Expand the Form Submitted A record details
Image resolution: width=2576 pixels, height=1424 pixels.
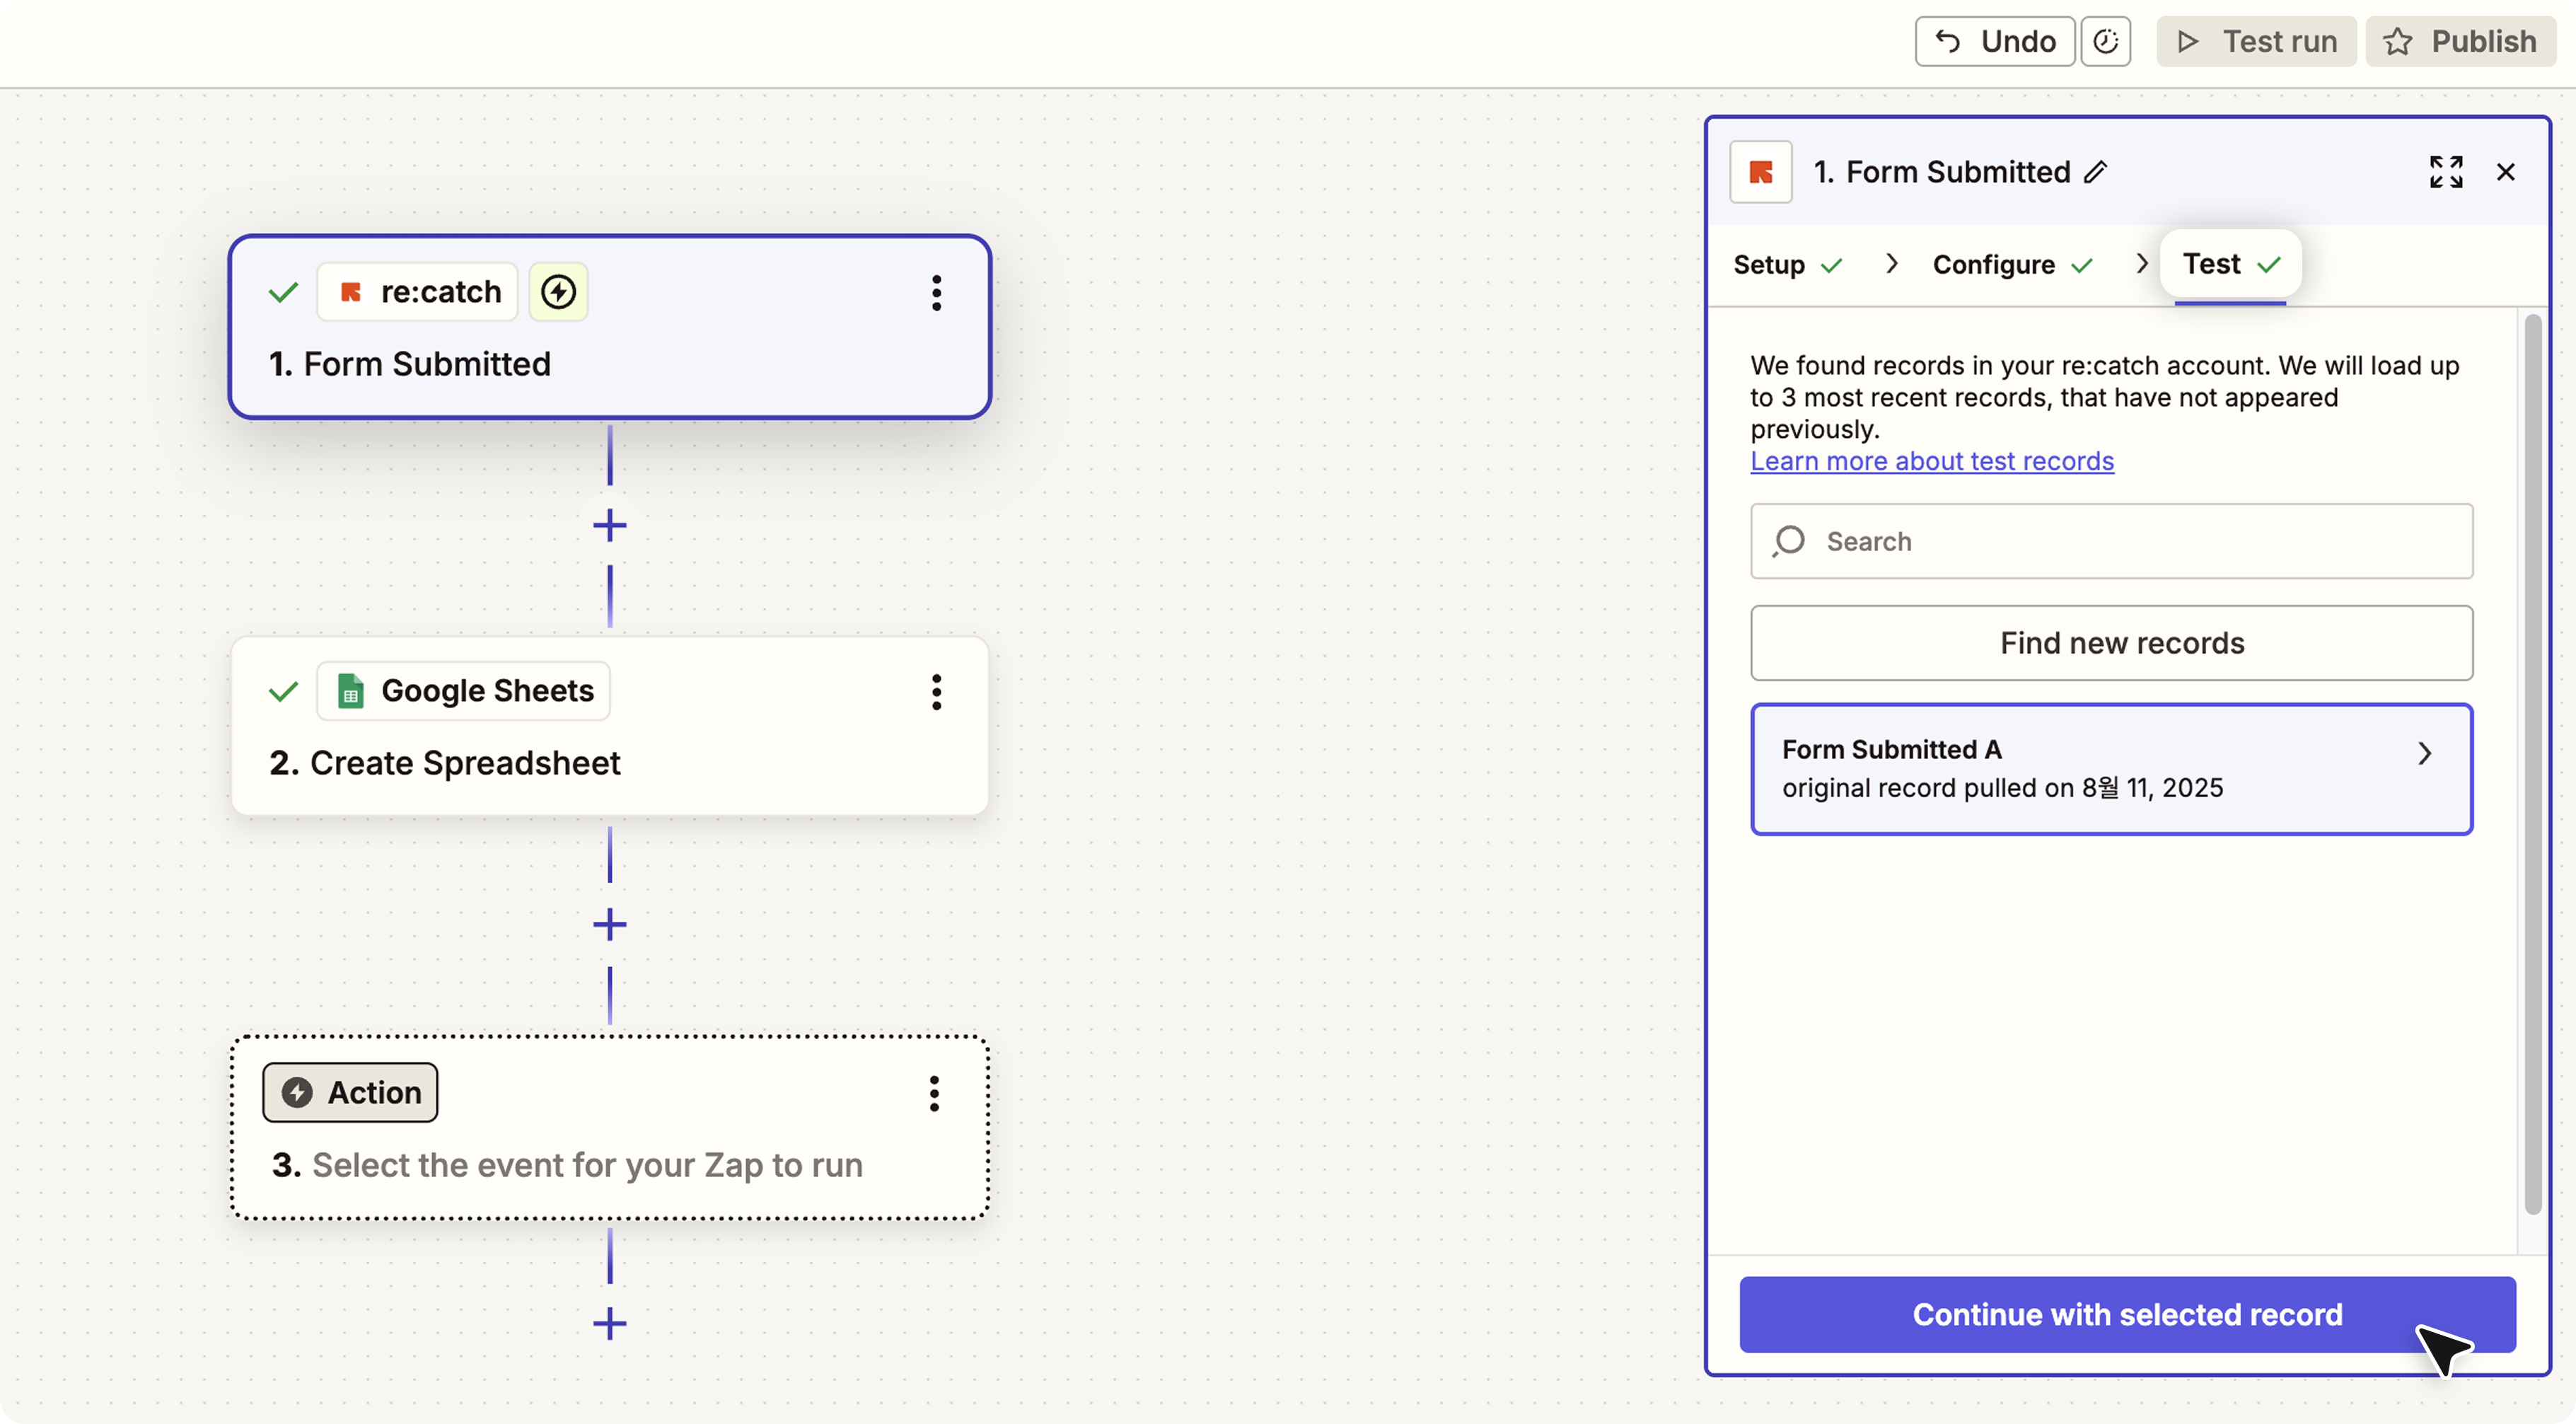tap(2424, 753)
